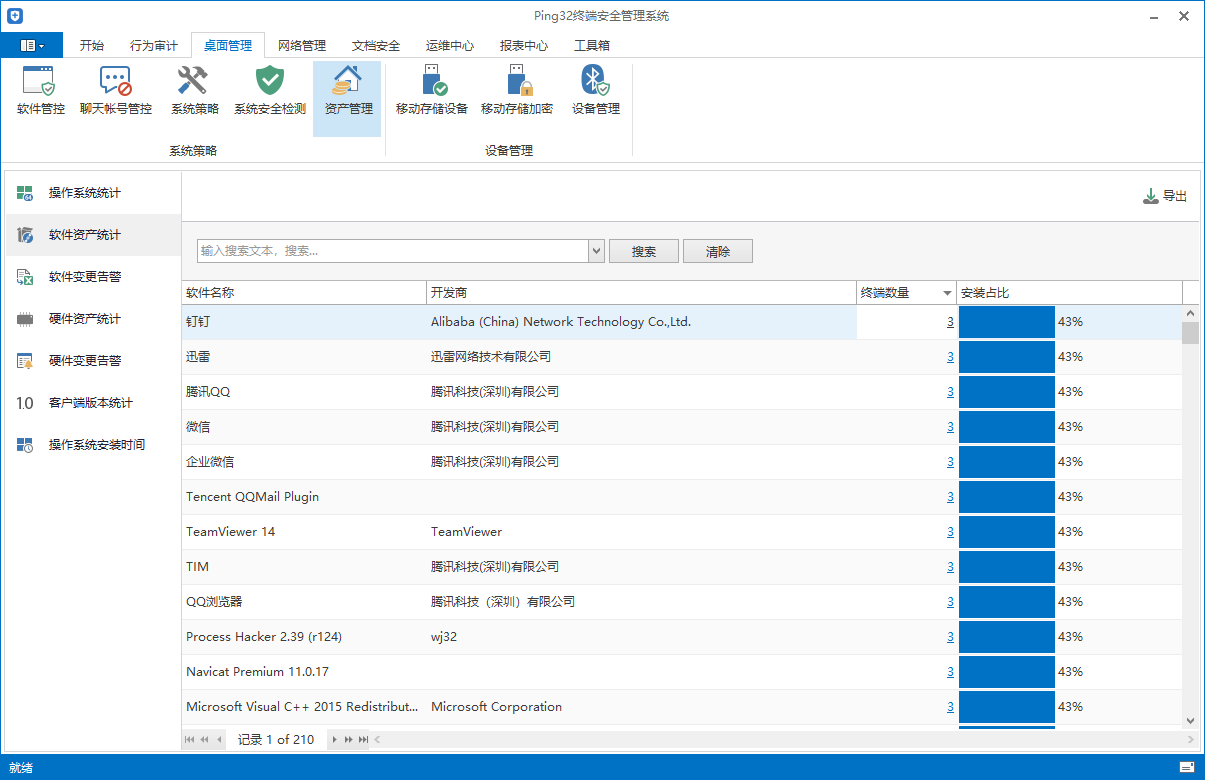Click status bar network icon

(1187, 767)
